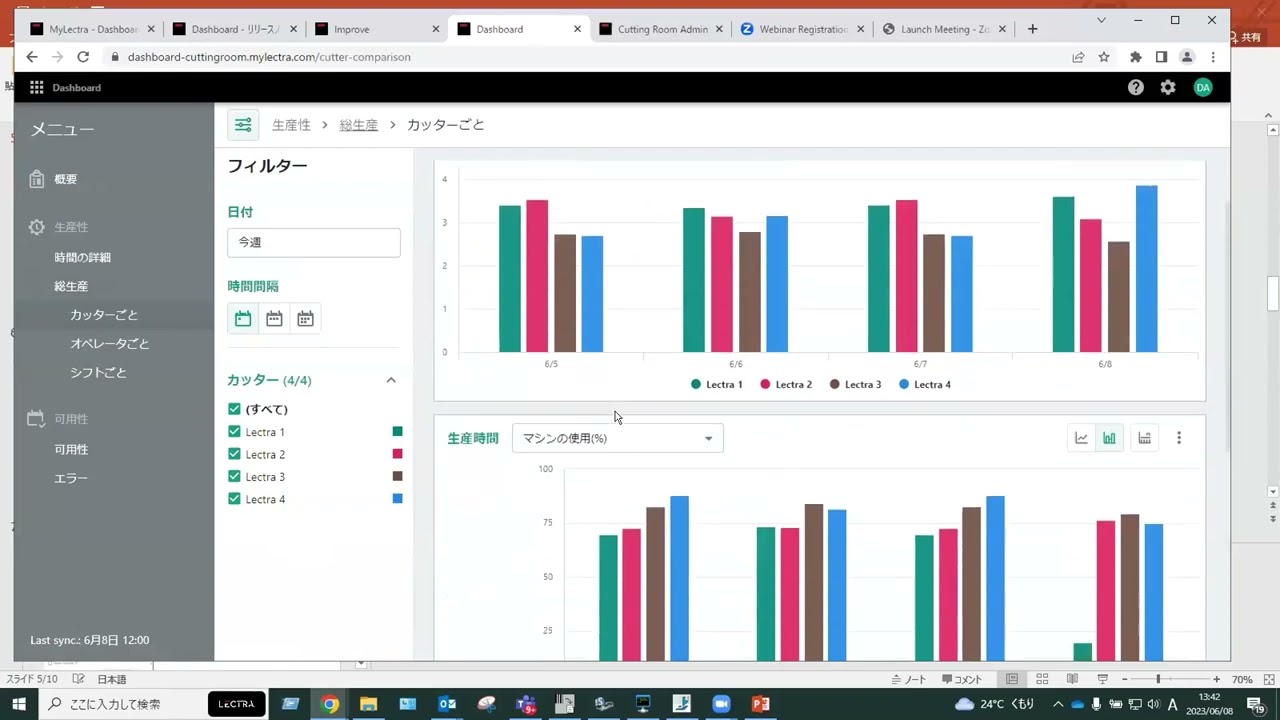The width and height of the screenshot is (1280, 720).
Task: Switch to bar chart view
Action: coord(1109,438)
